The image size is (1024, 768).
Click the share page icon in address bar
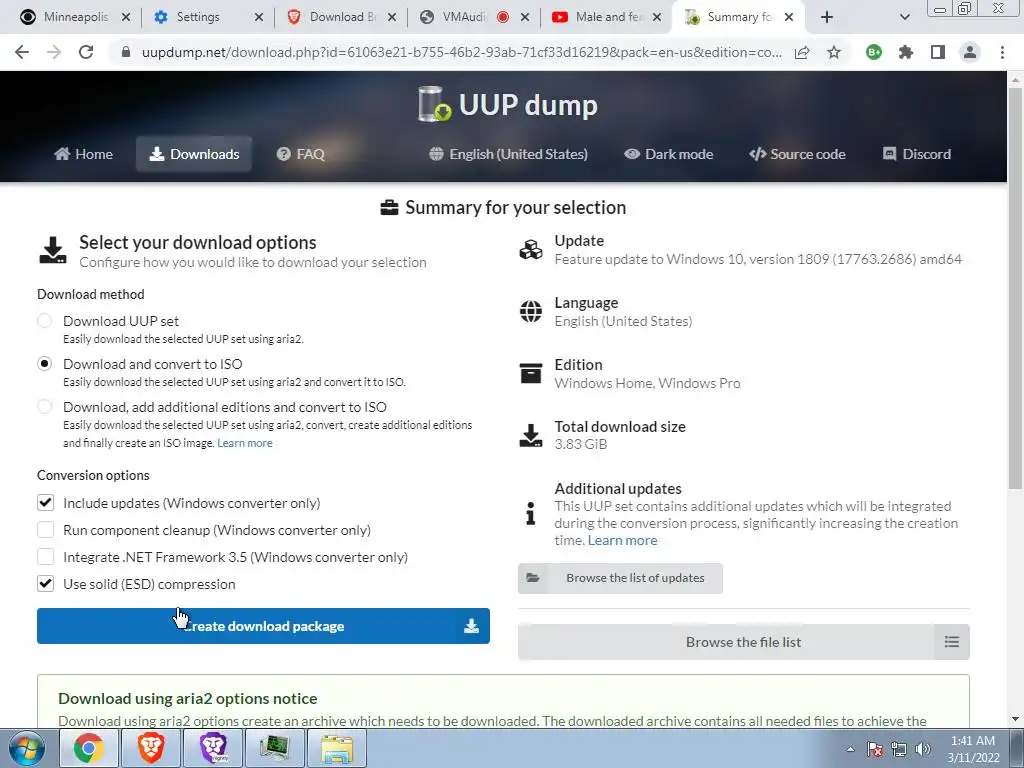(802, 52)
